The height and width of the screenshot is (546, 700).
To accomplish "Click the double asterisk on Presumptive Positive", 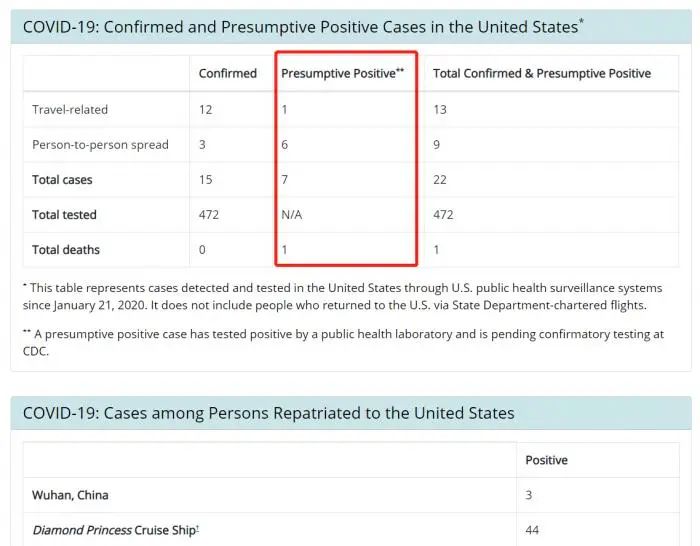I will [x=400, y=70].
